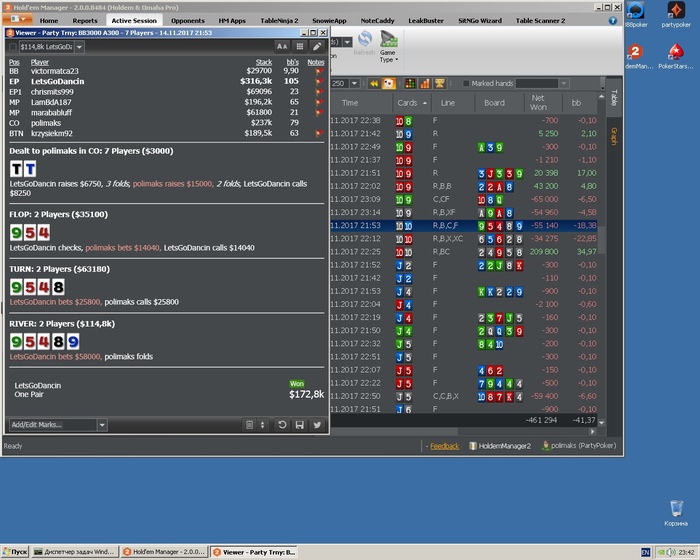This screenshot has height=560, width=700.
Task: Open the bar chart graph icon
Action: tap(425, 84)
